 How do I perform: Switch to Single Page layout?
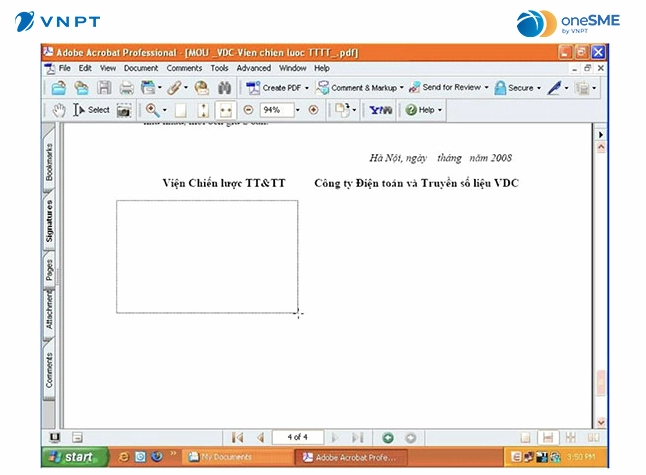(x=525, y=438)
